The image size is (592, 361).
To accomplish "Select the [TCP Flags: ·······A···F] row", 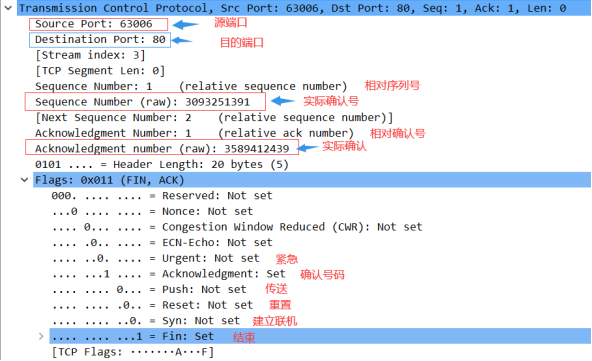I will [133, 352].
